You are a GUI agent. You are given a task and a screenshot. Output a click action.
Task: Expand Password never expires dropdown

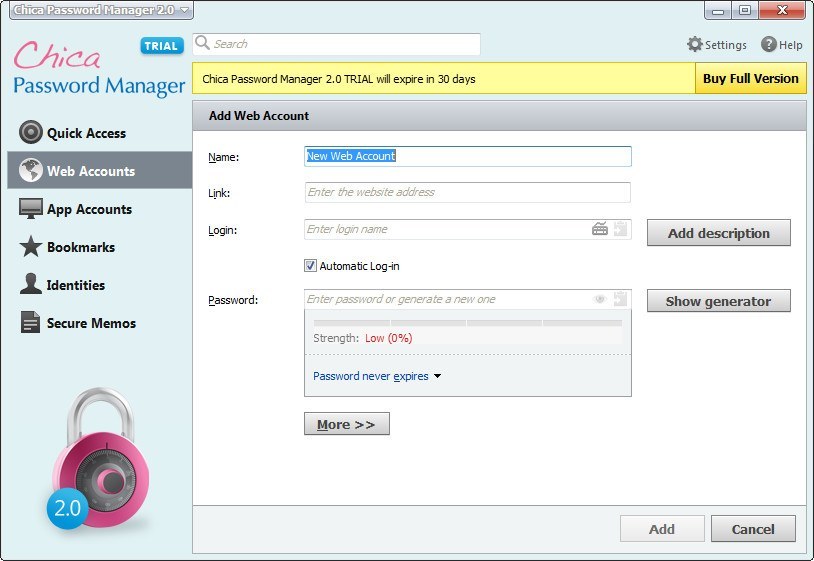[377, 376]
